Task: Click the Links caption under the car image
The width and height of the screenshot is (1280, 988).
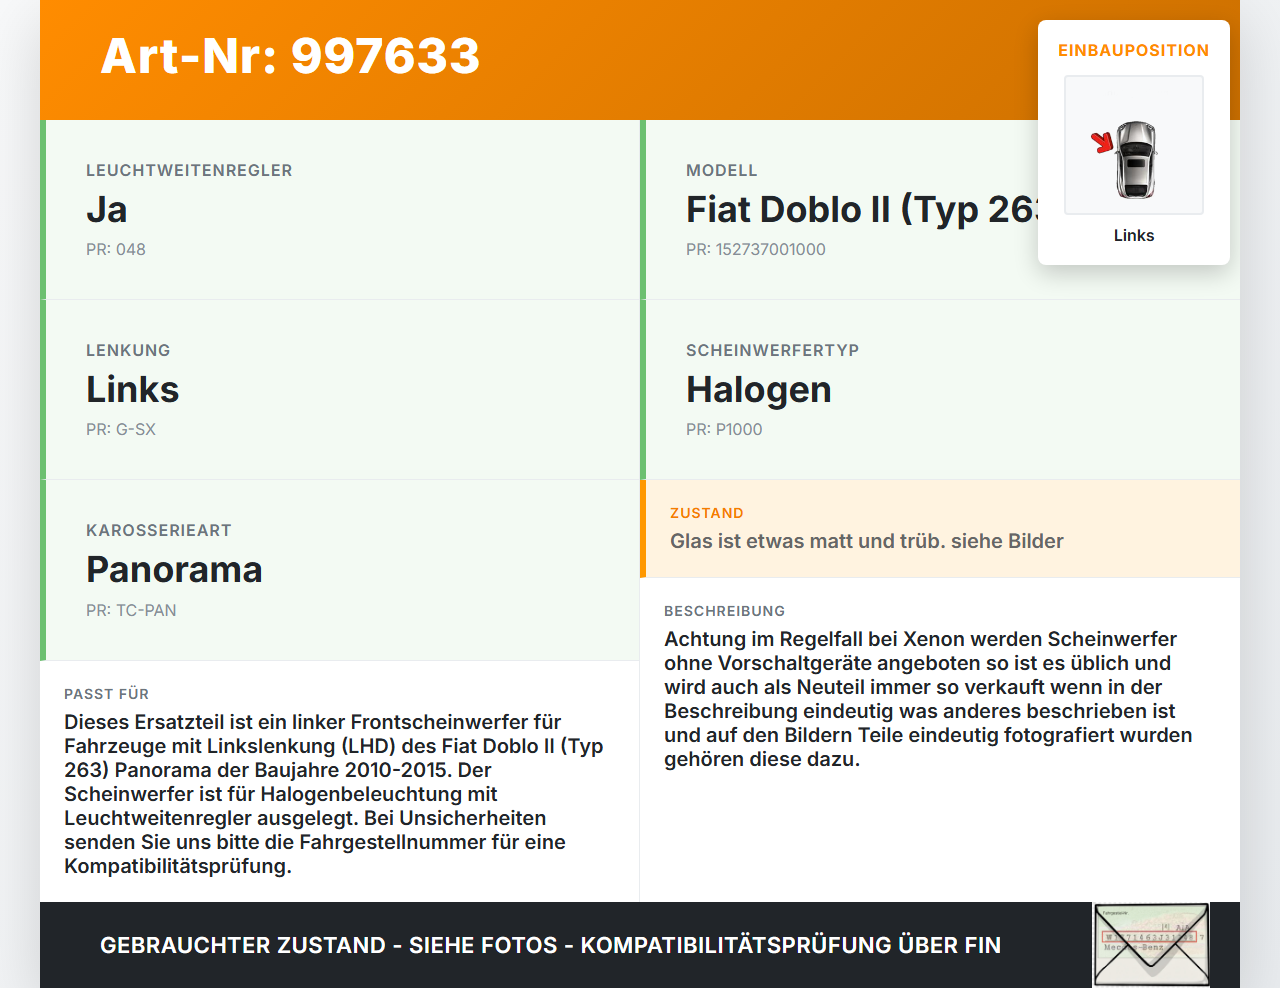Action: [x=1134, y=235]
